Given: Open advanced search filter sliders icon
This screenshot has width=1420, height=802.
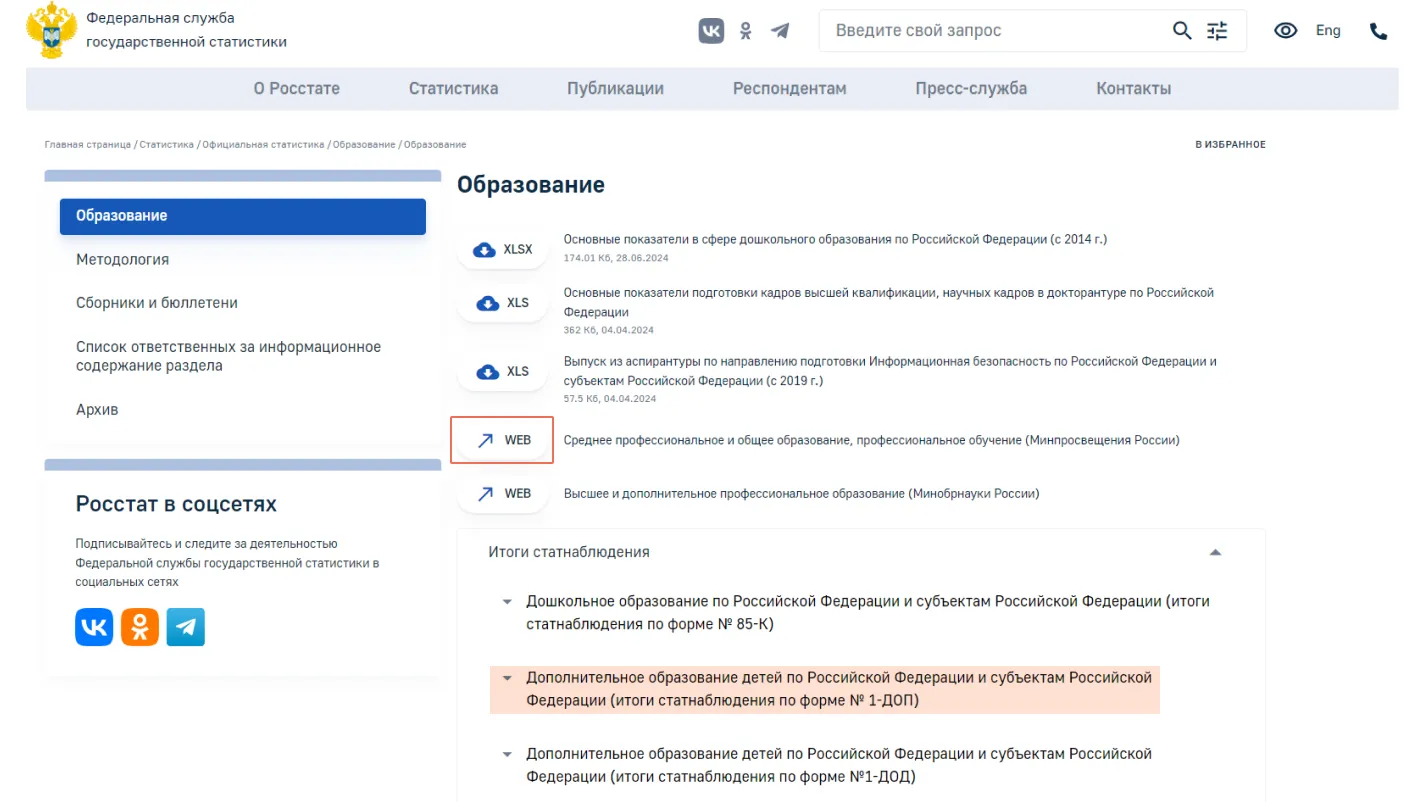Looking at the screenshot, I should tap(1217, 31).
